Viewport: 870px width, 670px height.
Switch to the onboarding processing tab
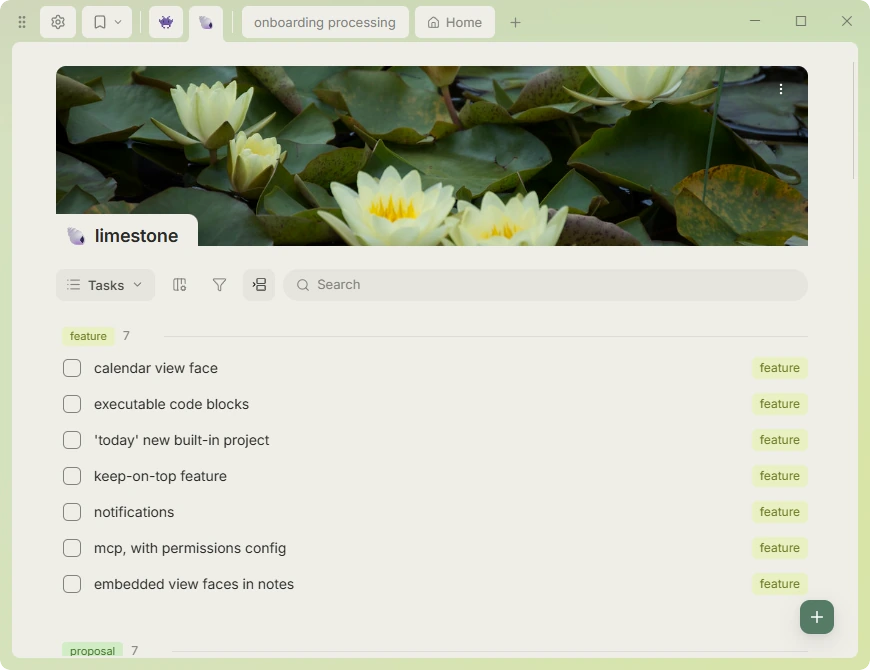click(325, 22)
